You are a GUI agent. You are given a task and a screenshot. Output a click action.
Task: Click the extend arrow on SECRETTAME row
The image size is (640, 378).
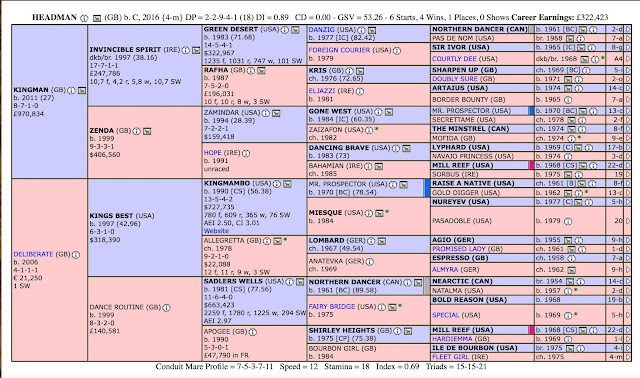[628, 120]
